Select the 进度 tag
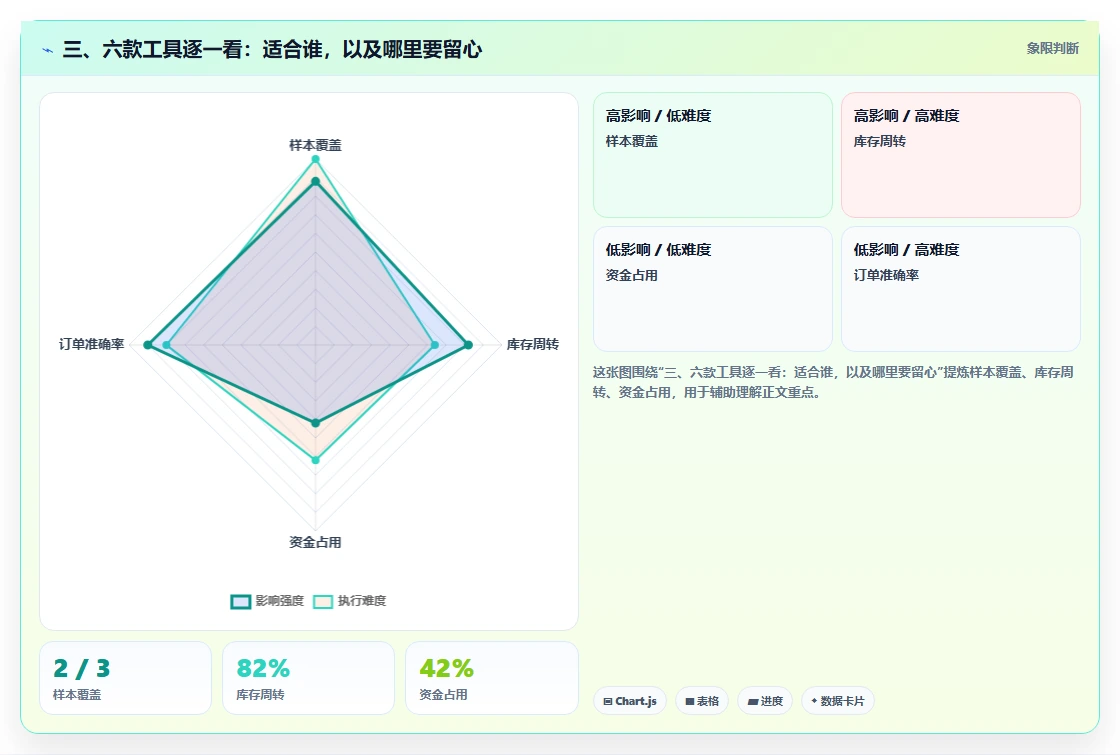The image size is (1120, 755). [765, 701]
